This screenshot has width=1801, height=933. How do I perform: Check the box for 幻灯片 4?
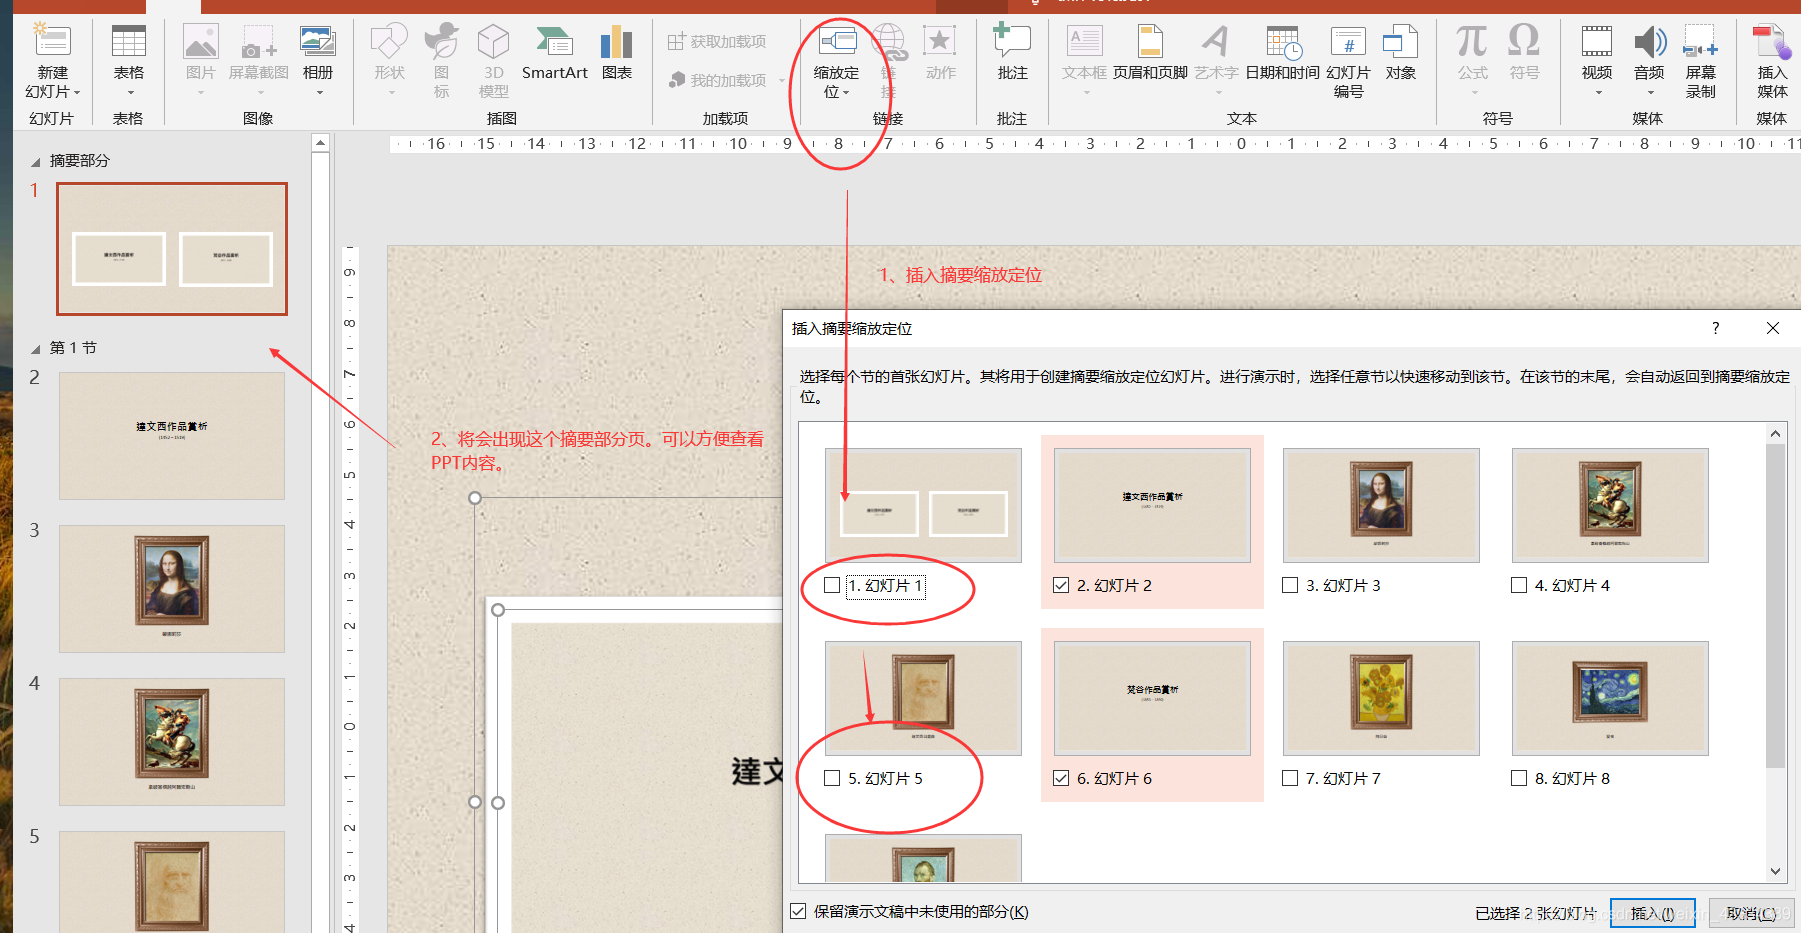tap(1519, 585)
